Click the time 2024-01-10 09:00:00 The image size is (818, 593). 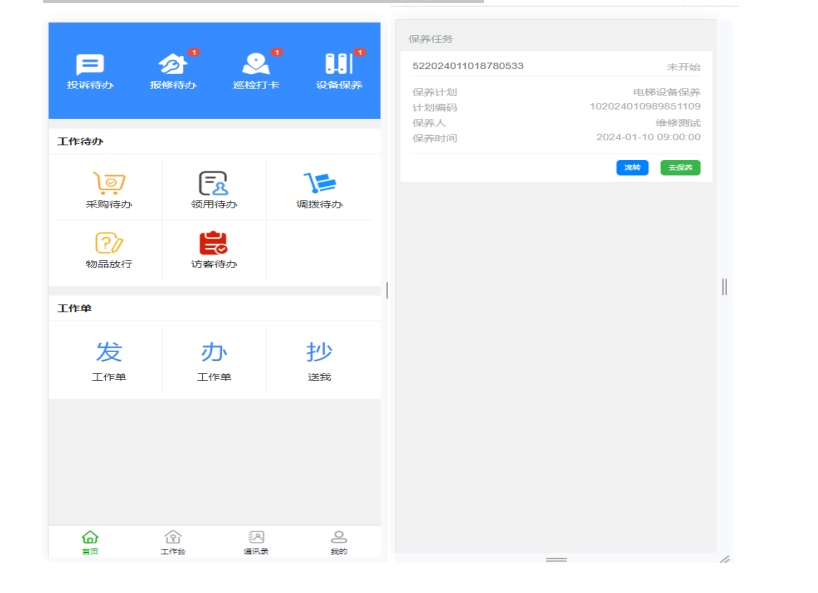click(x=648, y=137)
